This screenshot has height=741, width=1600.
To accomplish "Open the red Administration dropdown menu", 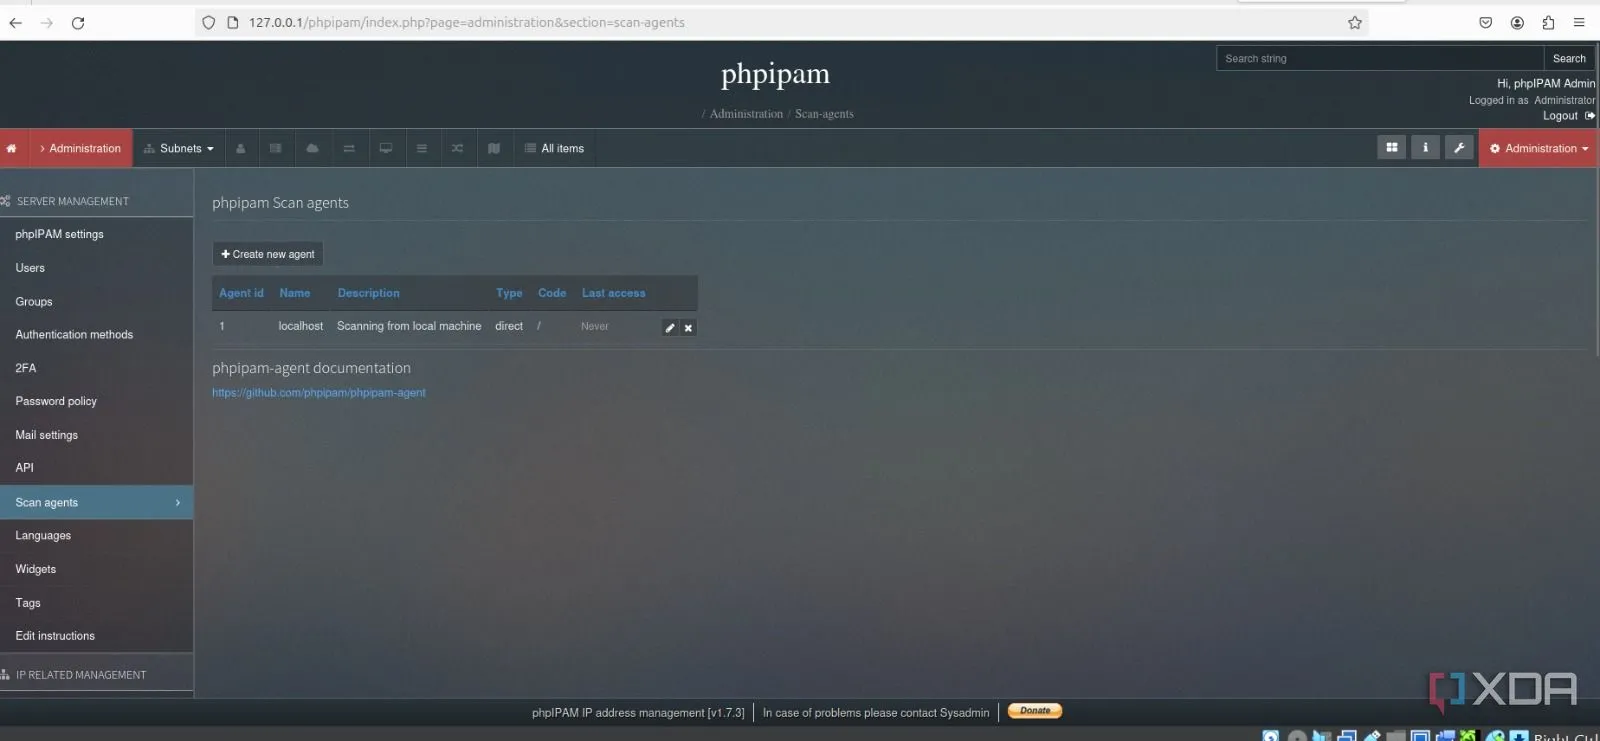I will [x=1538, y=149].
